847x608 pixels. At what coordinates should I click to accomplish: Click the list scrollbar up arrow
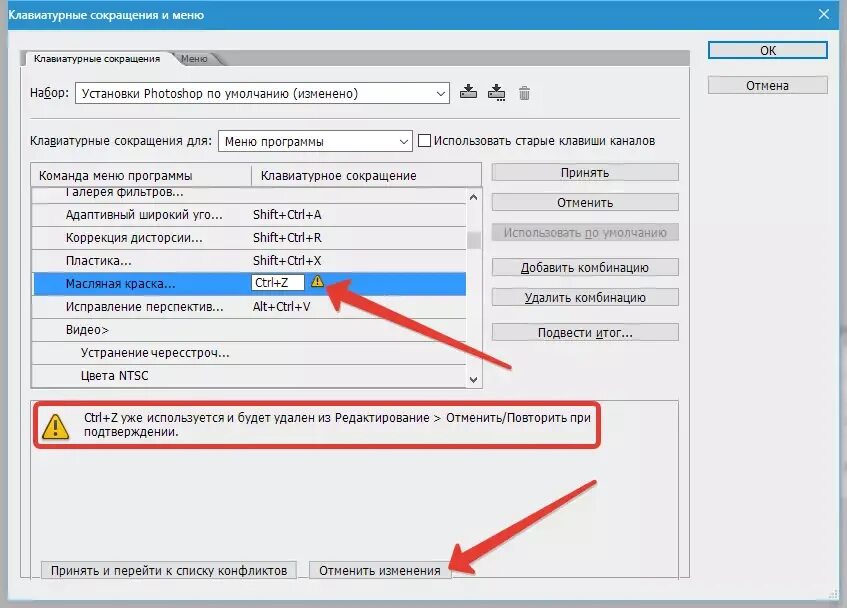474,198
